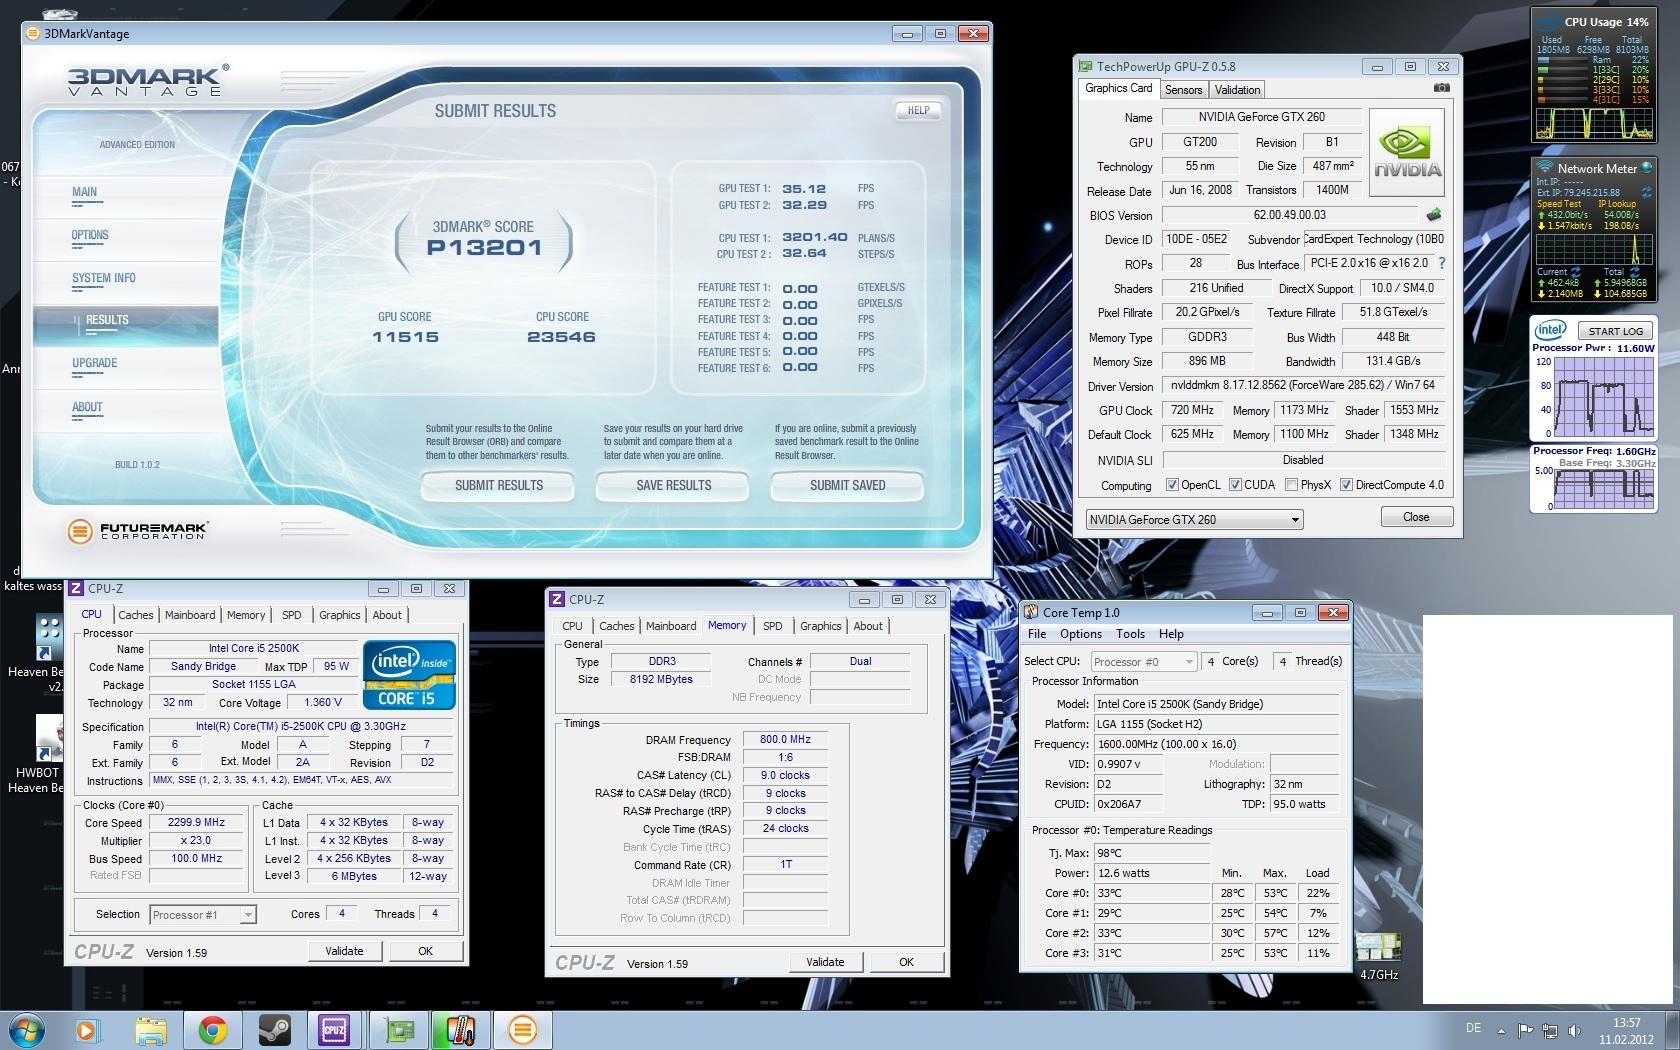Open the Sensors tab in GPU-Z
Image resolution: width=1680 pixels, height=1050 pixels.
point(1183,90)
